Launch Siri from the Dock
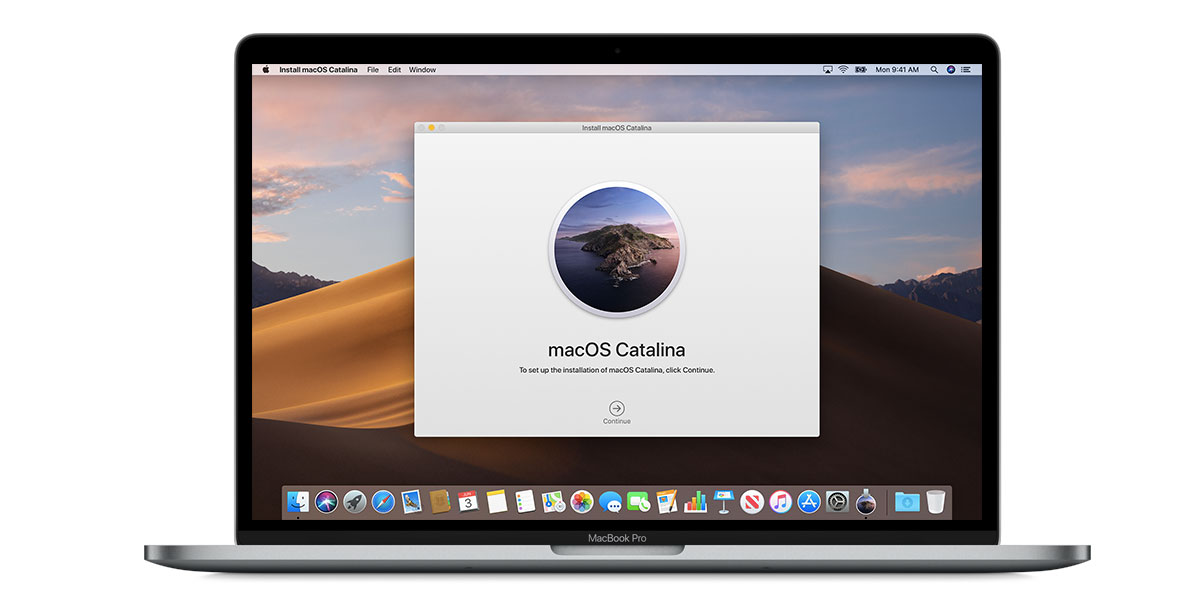This screenshot has height=600, width=1200. point(326,501)
